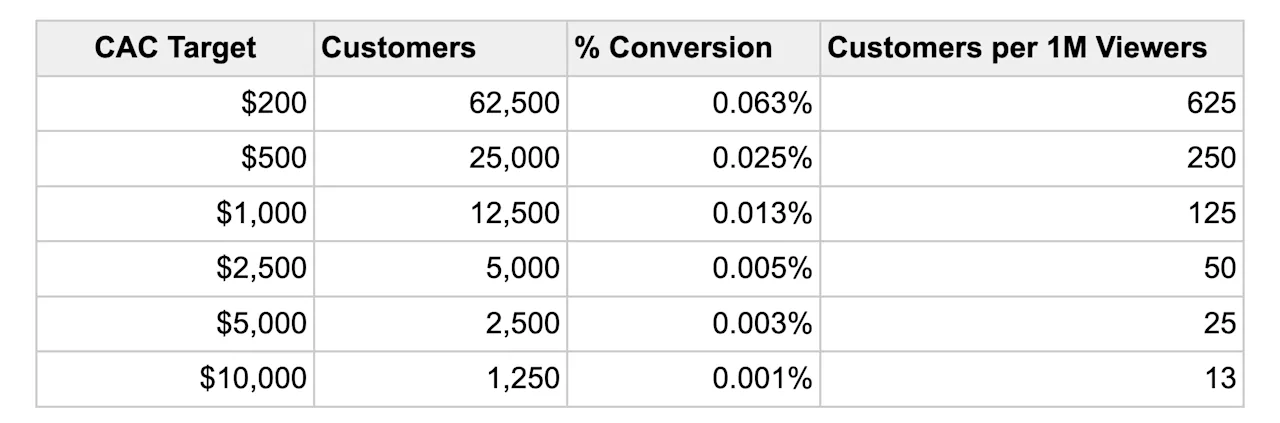Image resolution: width=1280 pixels, height=423 pixels.
Task: Select the cell showing 625 customers per 1M
Action: [x=1031, y=103]
